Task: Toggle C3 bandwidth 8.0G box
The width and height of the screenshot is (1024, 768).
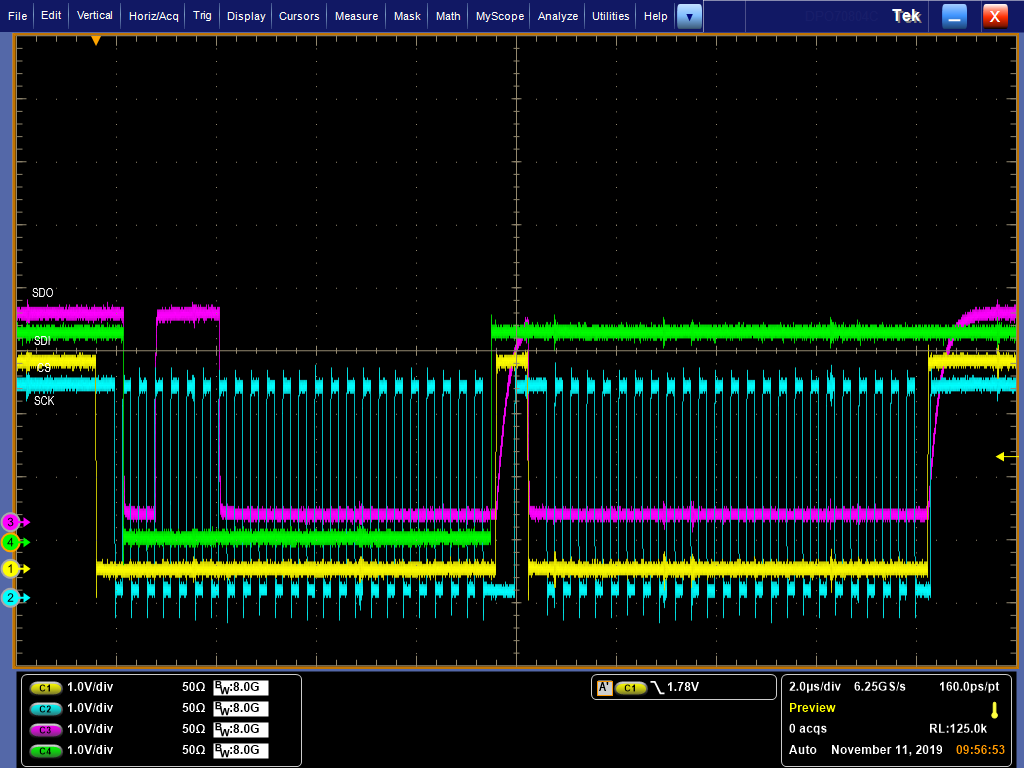Action: pos(241,729)
